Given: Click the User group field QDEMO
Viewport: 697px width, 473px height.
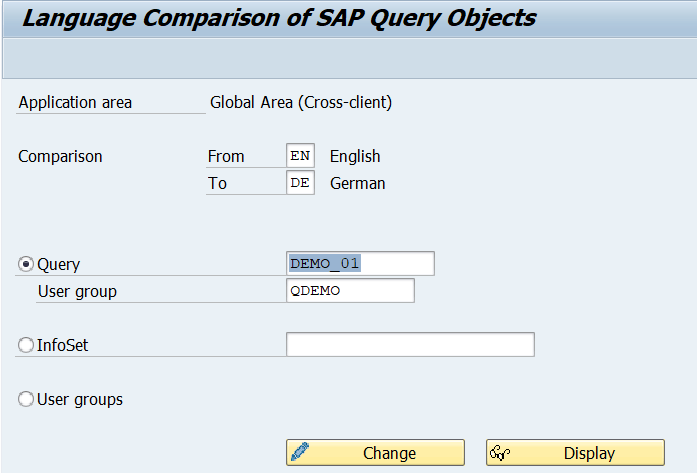Looking at the screenshot, I should 350,290.
